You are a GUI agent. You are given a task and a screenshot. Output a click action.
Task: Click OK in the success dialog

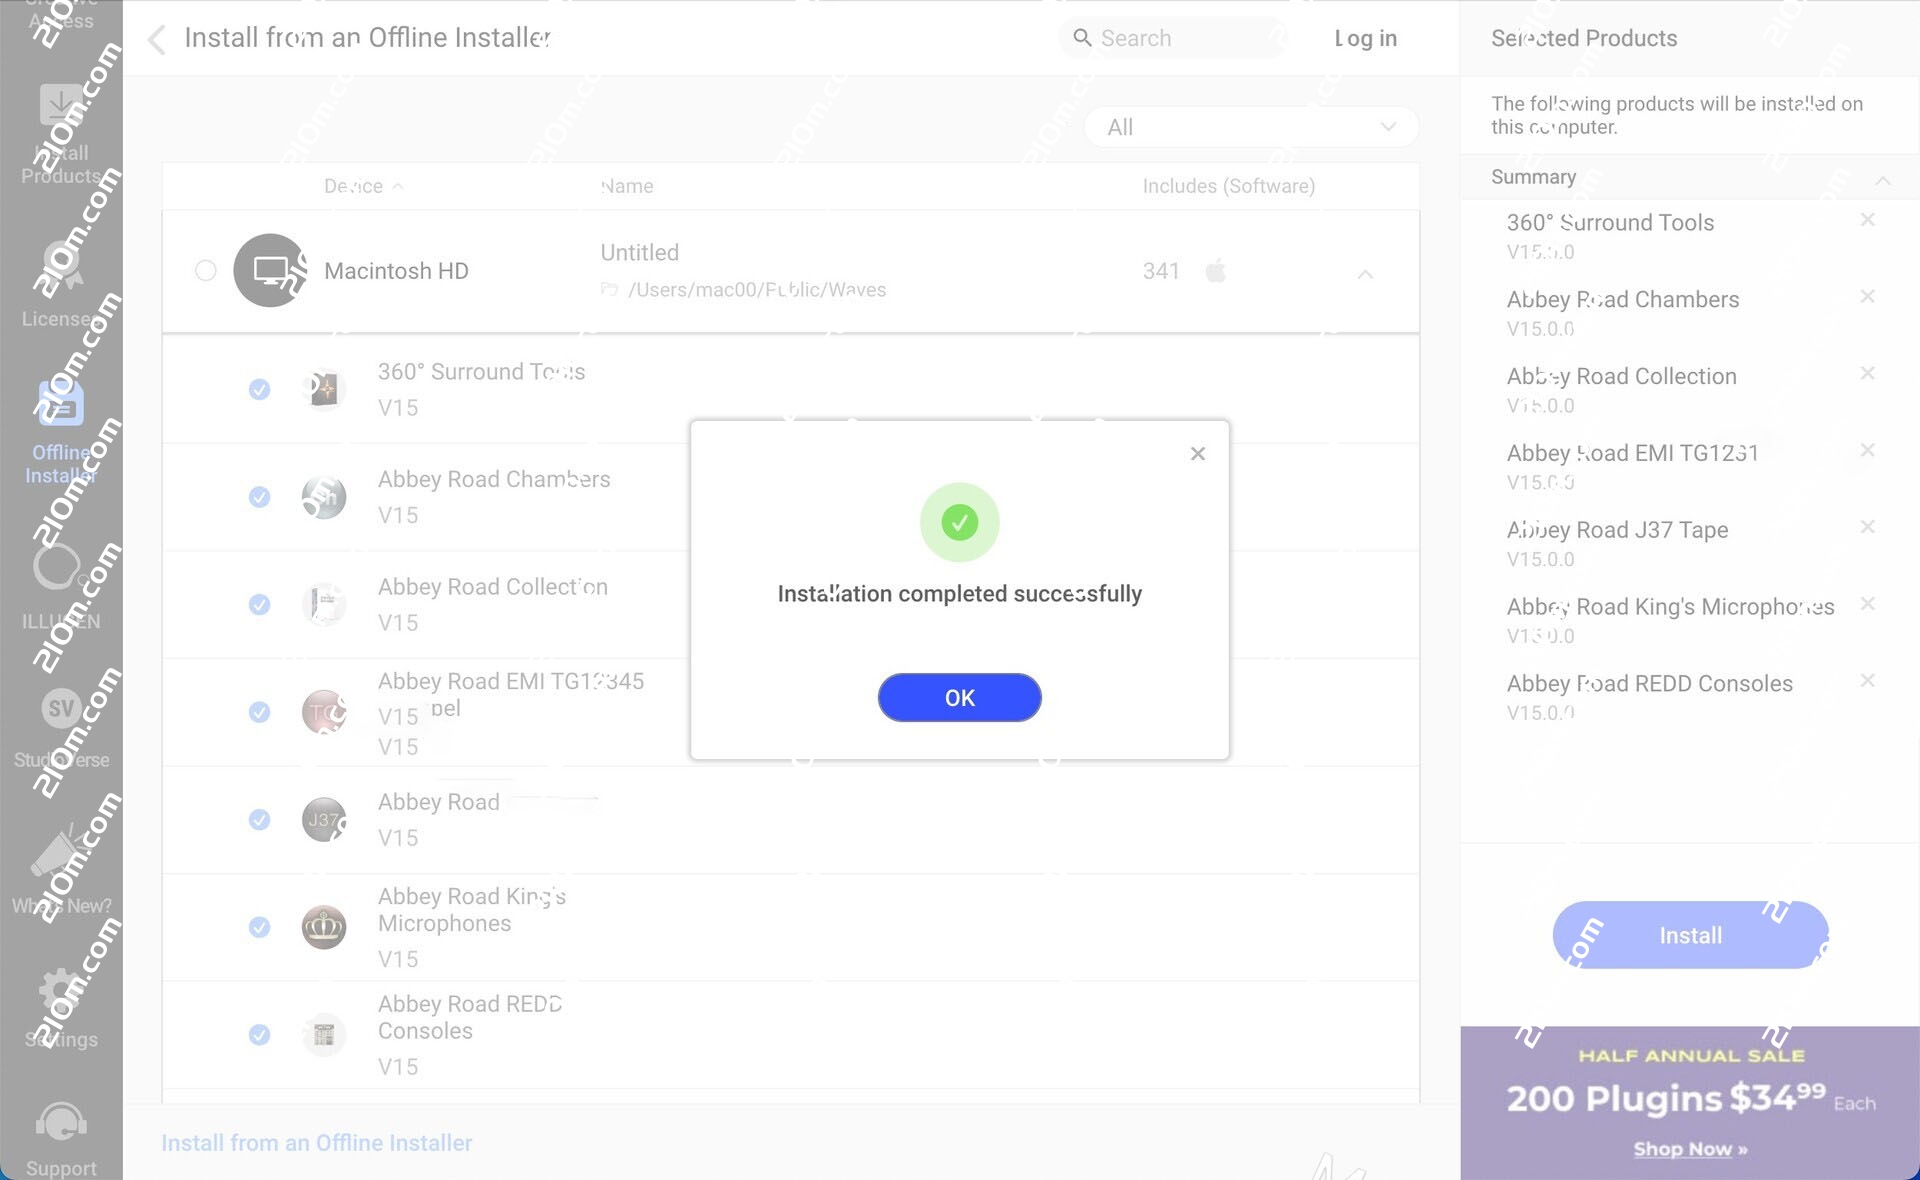pyautogui.click(x=959, y=697)
